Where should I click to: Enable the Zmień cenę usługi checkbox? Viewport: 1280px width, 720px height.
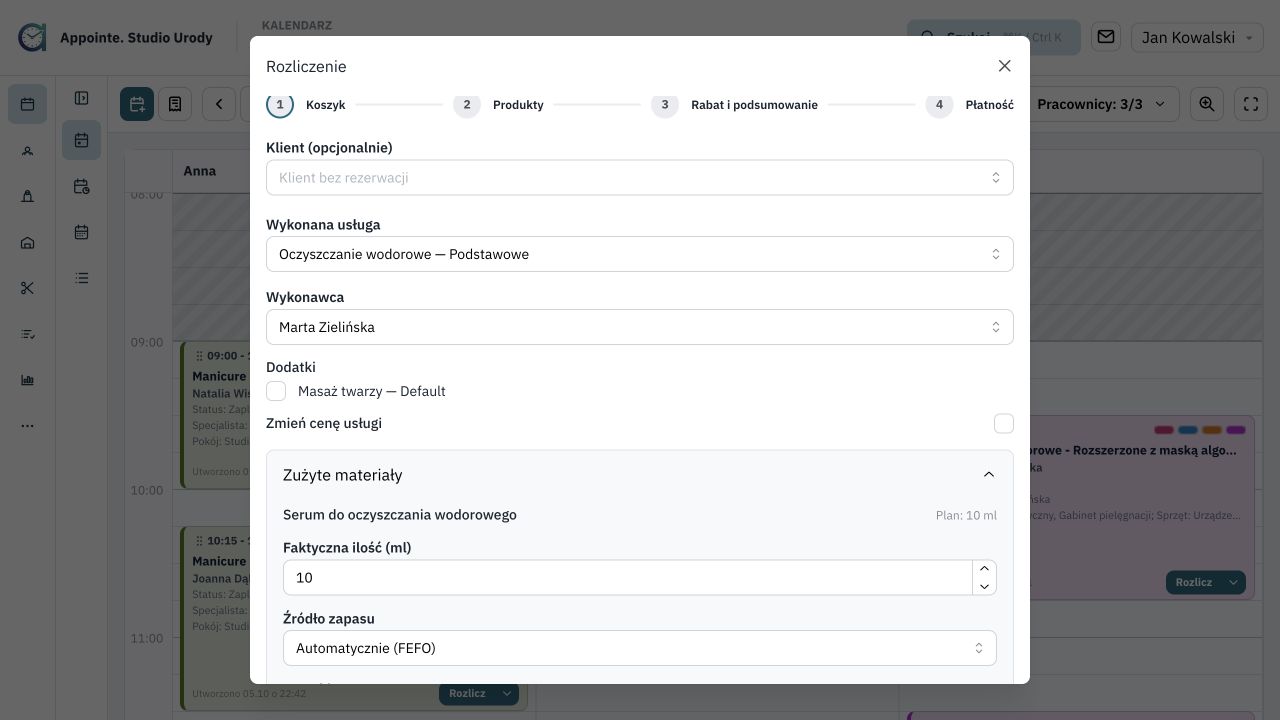pos(1004,423)
